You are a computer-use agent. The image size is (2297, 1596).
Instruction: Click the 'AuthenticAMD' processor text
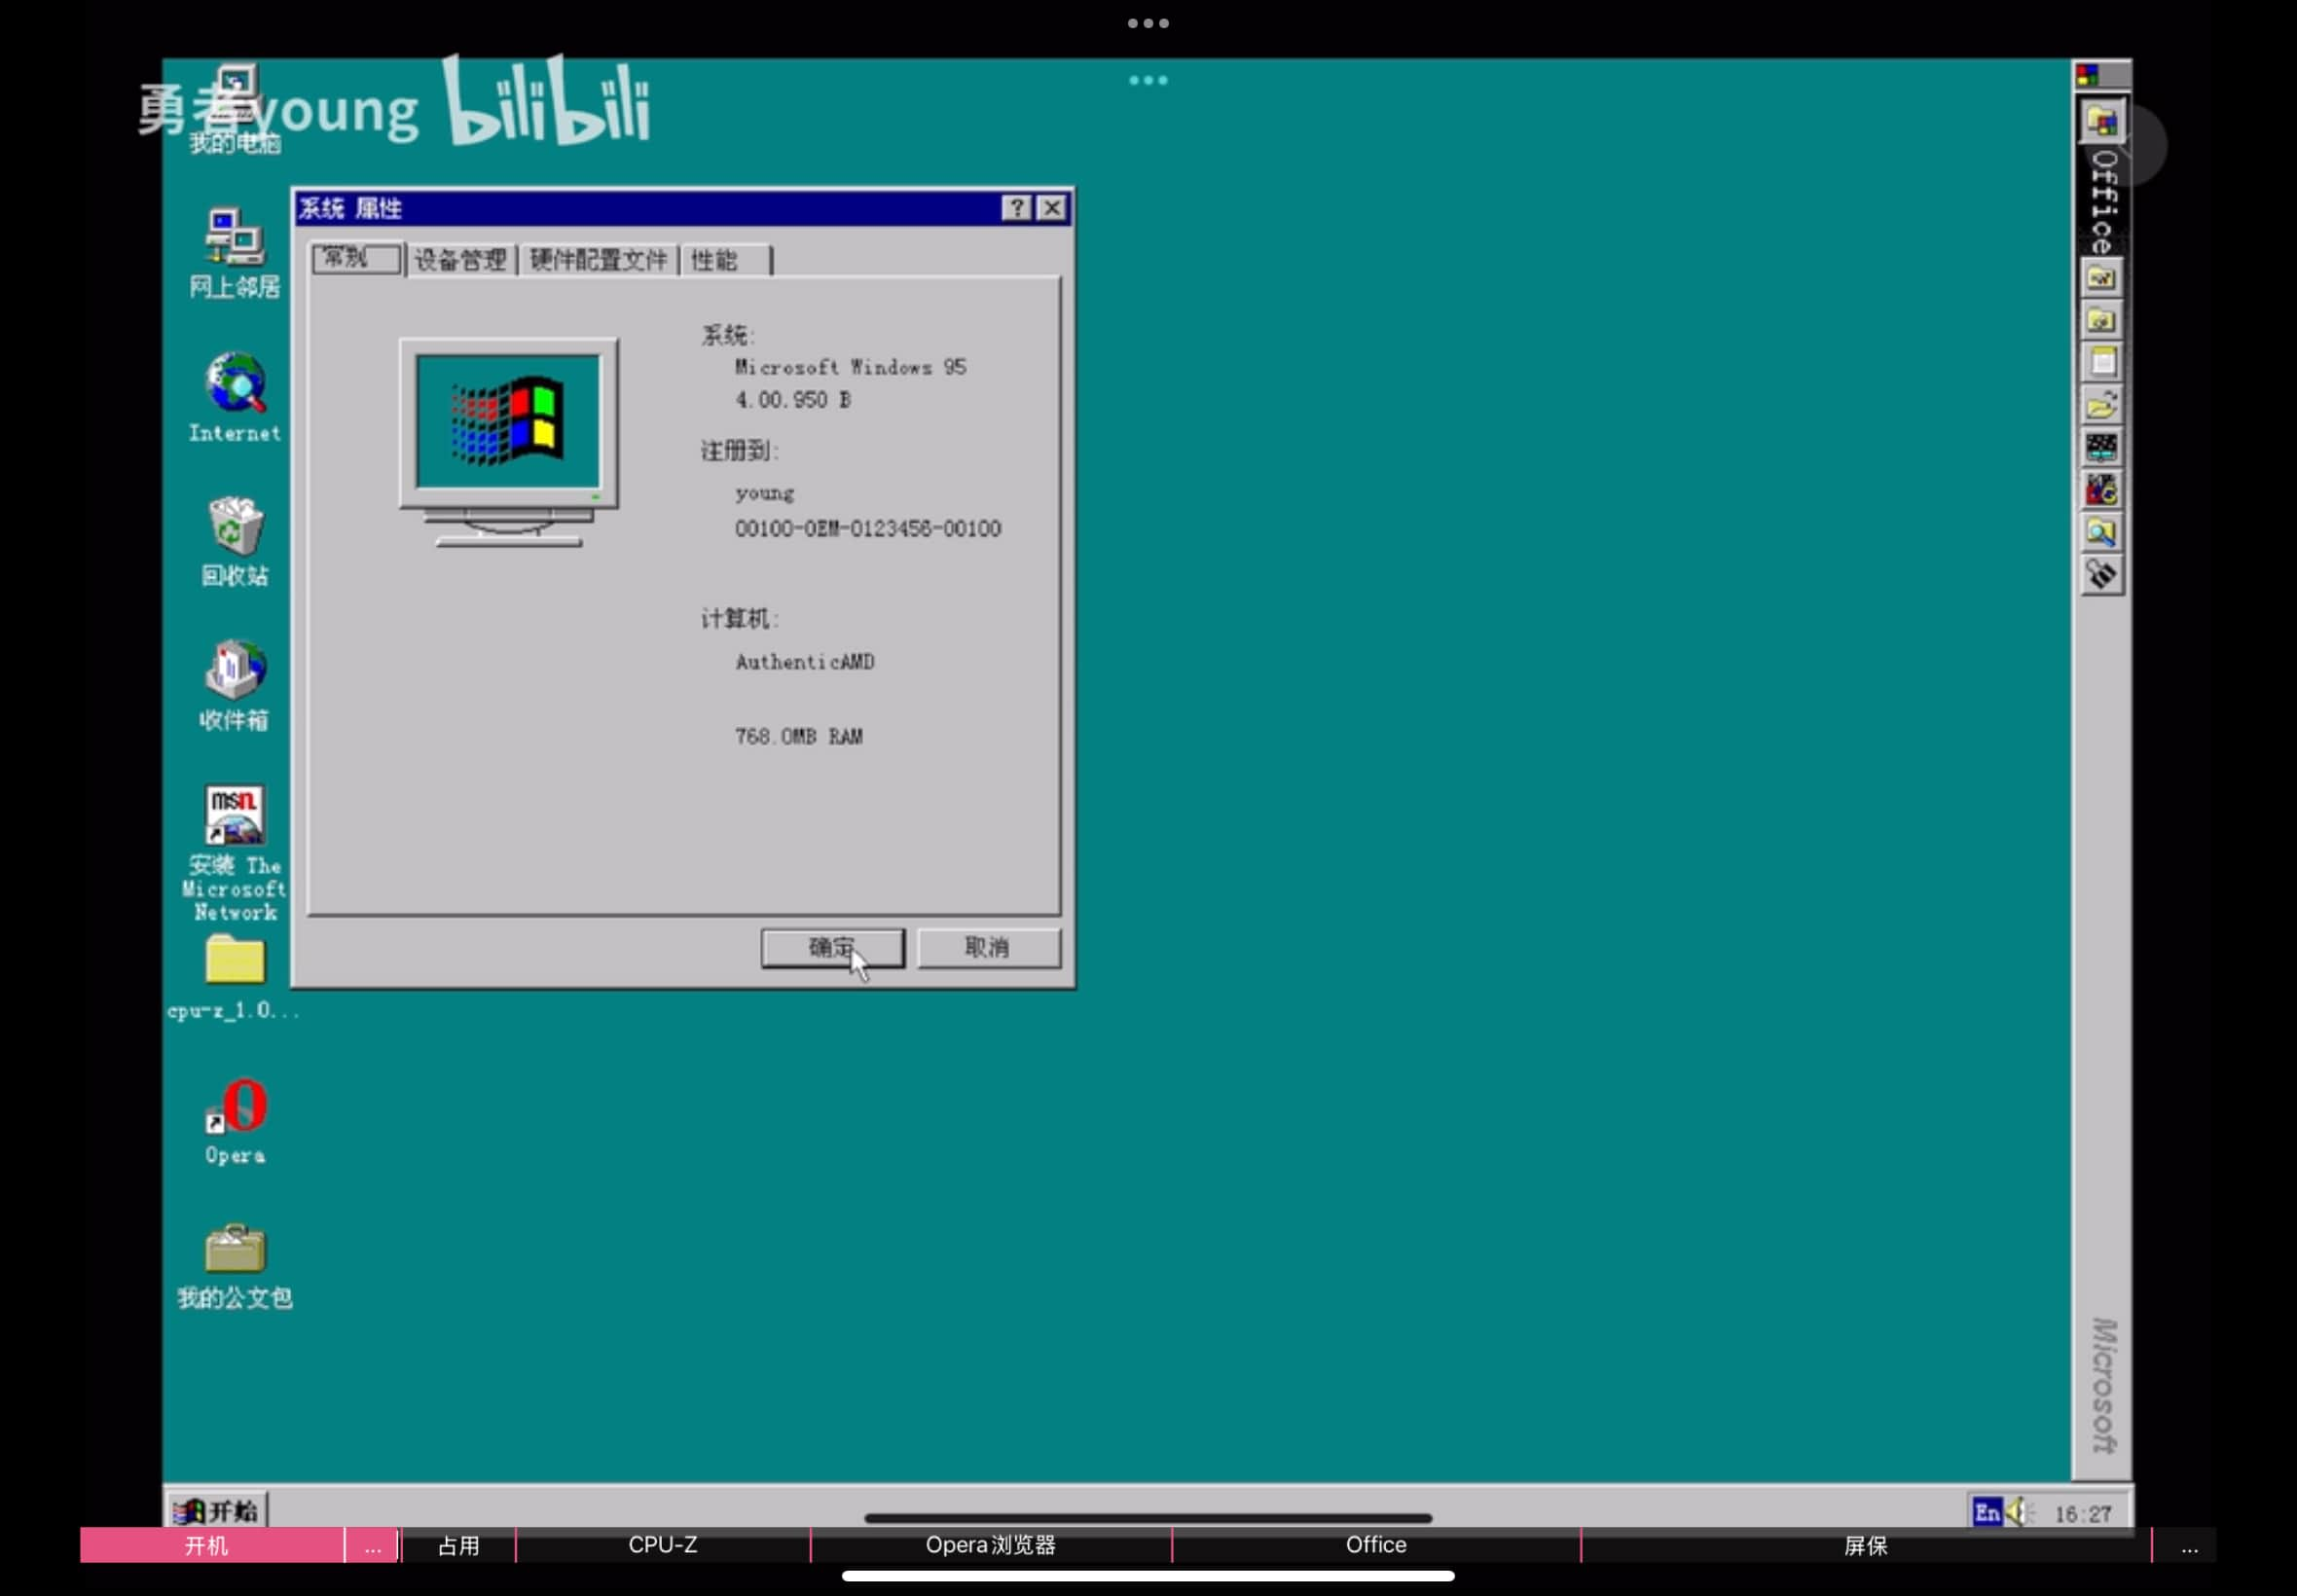pos(805,662)
